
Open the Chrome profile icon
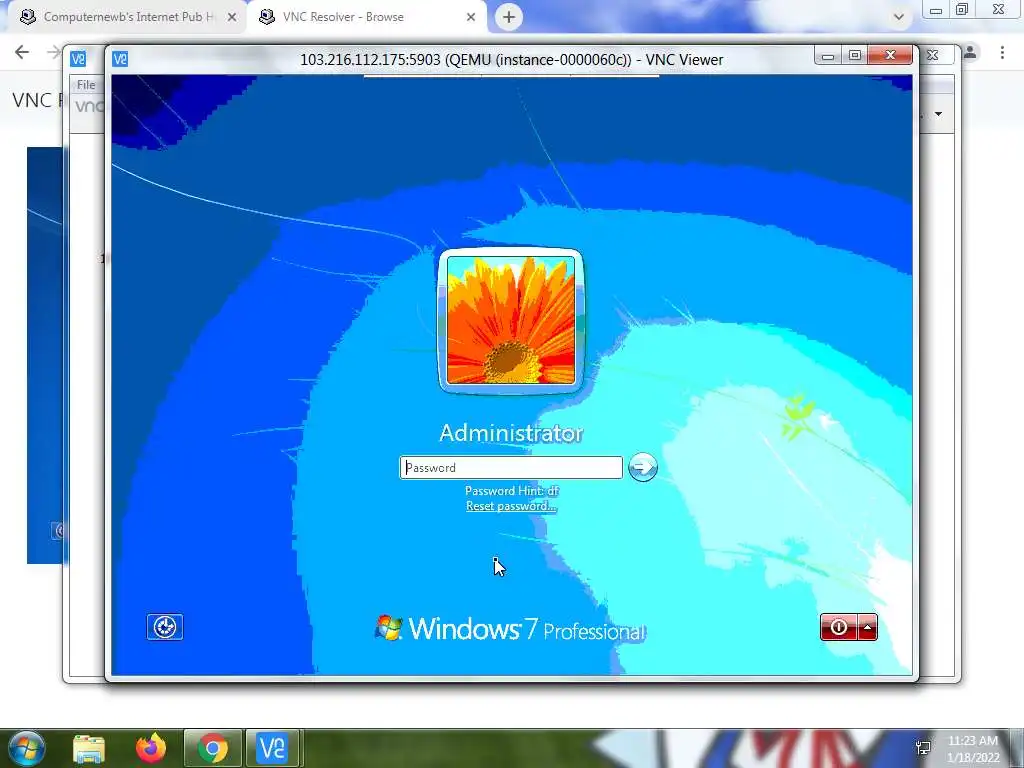coord(970,52)
